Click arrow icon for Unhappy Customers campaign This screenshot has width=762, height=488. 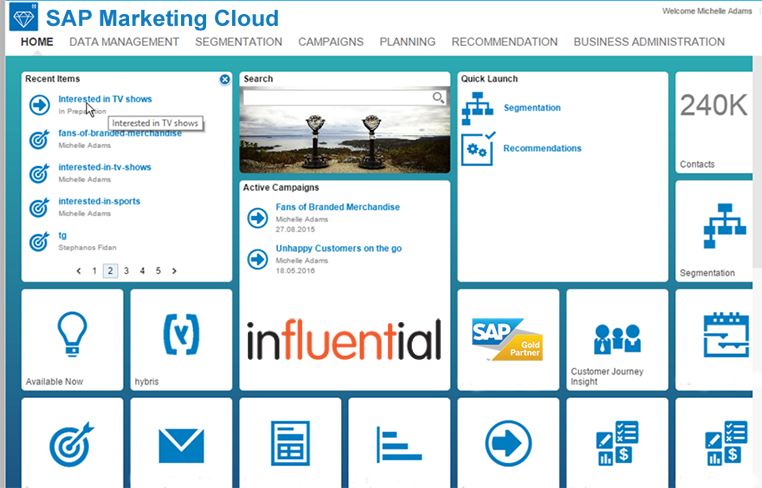click(258, 259)
